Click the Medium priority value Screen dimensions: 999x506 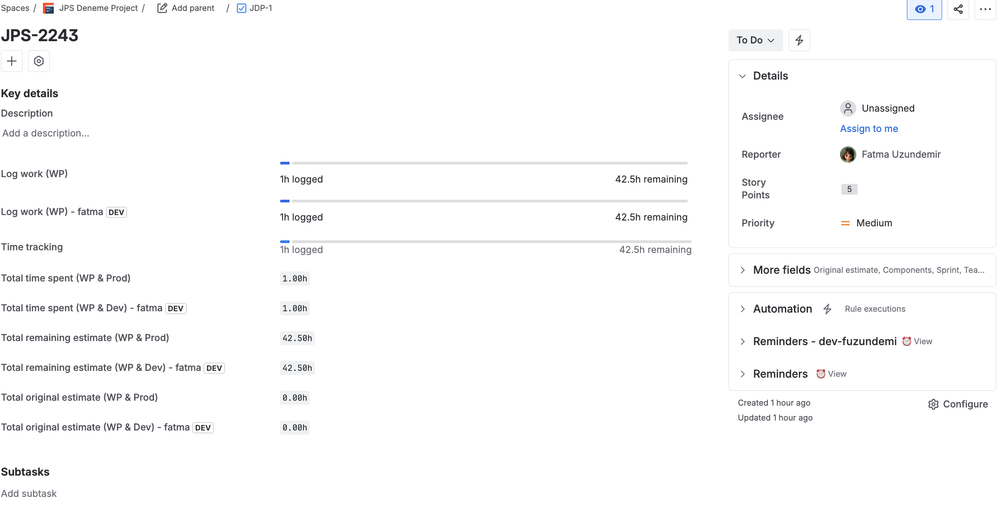874,223
